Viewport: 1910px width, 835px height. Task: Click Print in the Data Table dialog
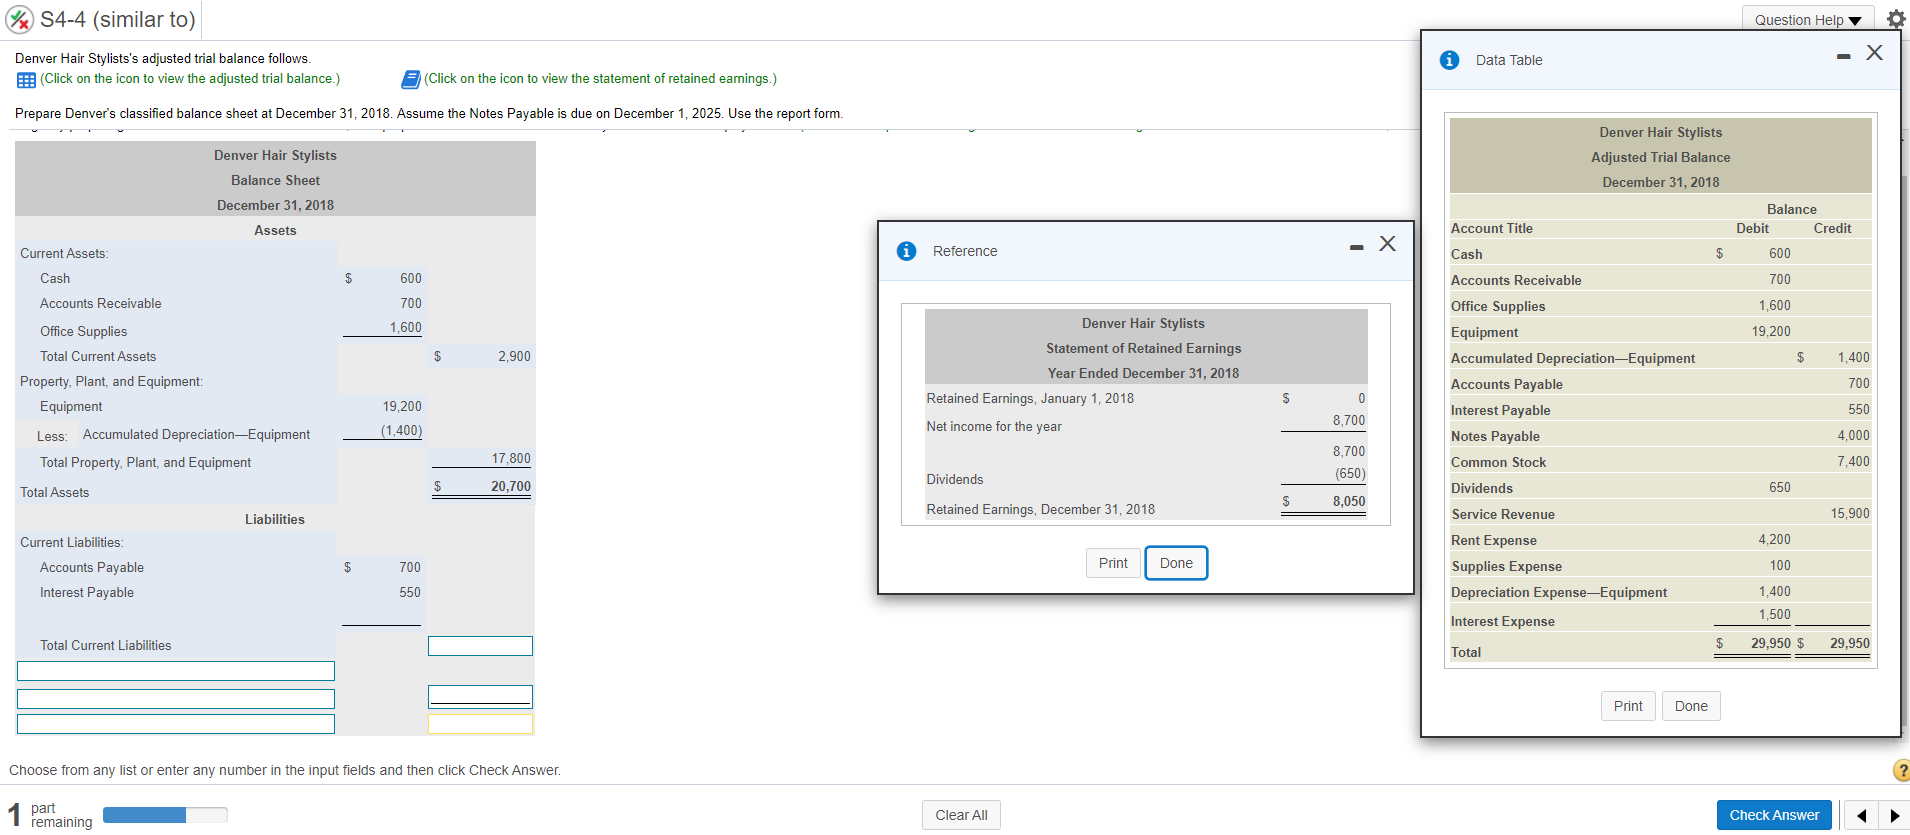[x=1628, y=706]
